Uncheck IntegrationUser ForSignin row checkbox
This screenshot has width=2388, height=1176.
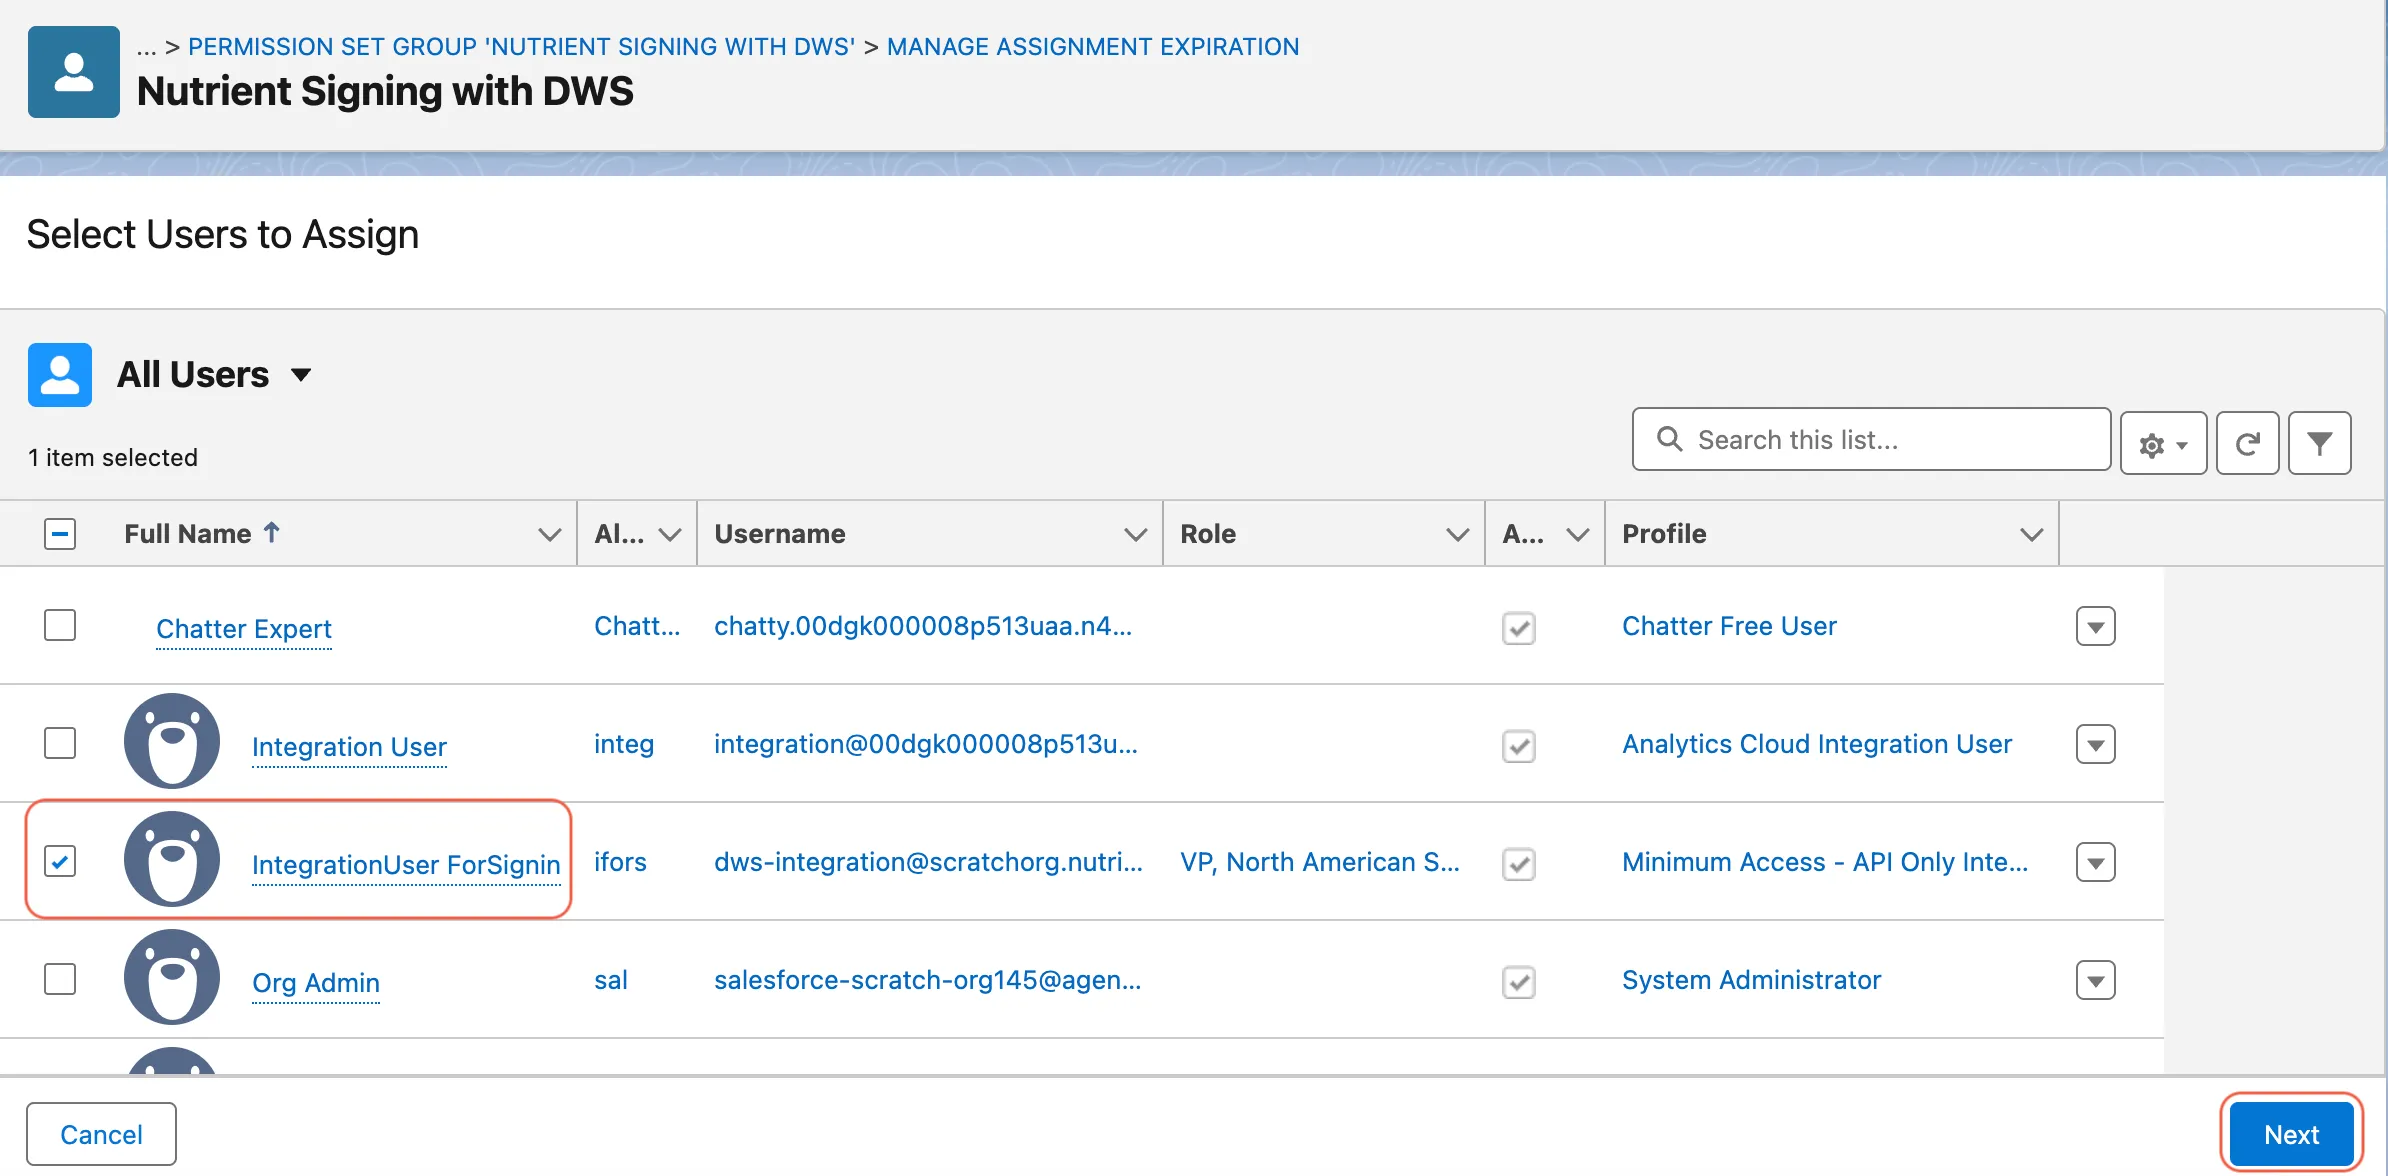[60, 861]
